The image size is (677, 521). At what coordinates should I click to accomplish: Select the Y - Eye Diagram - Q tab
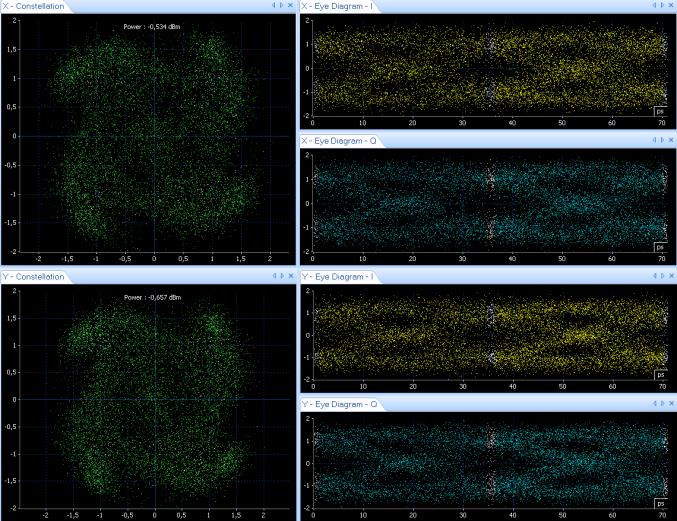[x=340, y=404]
